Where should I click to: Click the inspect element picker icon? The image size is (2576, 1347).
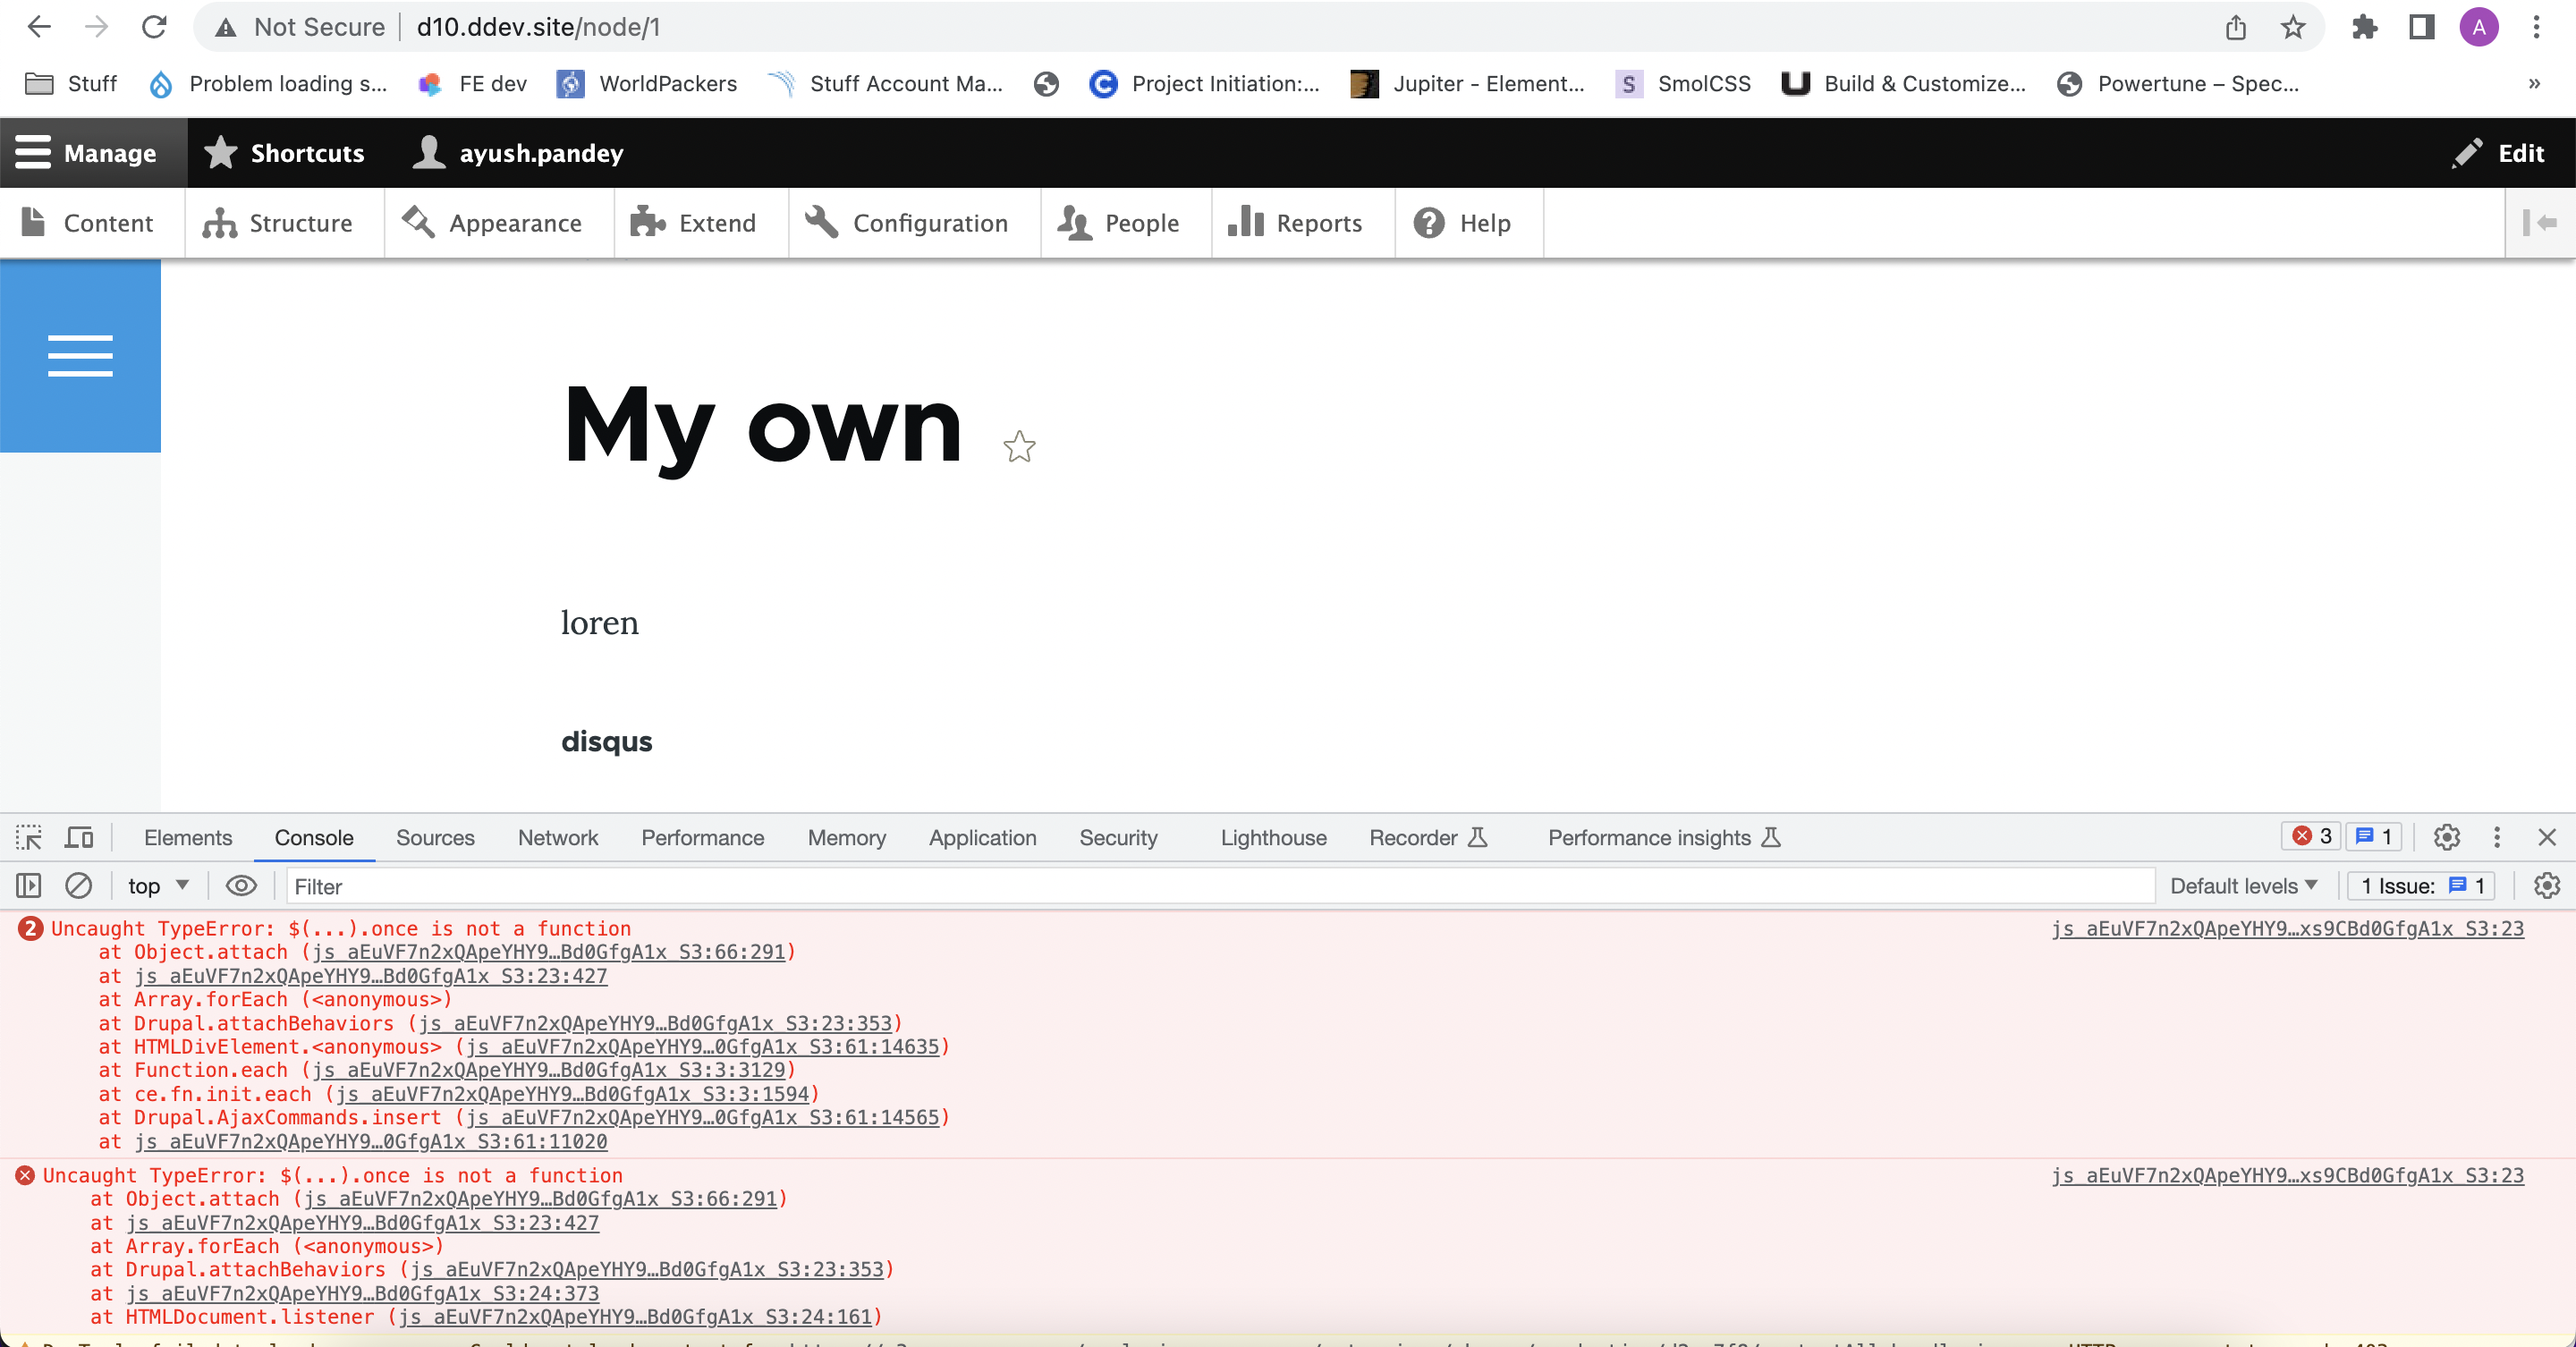pos(29,837)
